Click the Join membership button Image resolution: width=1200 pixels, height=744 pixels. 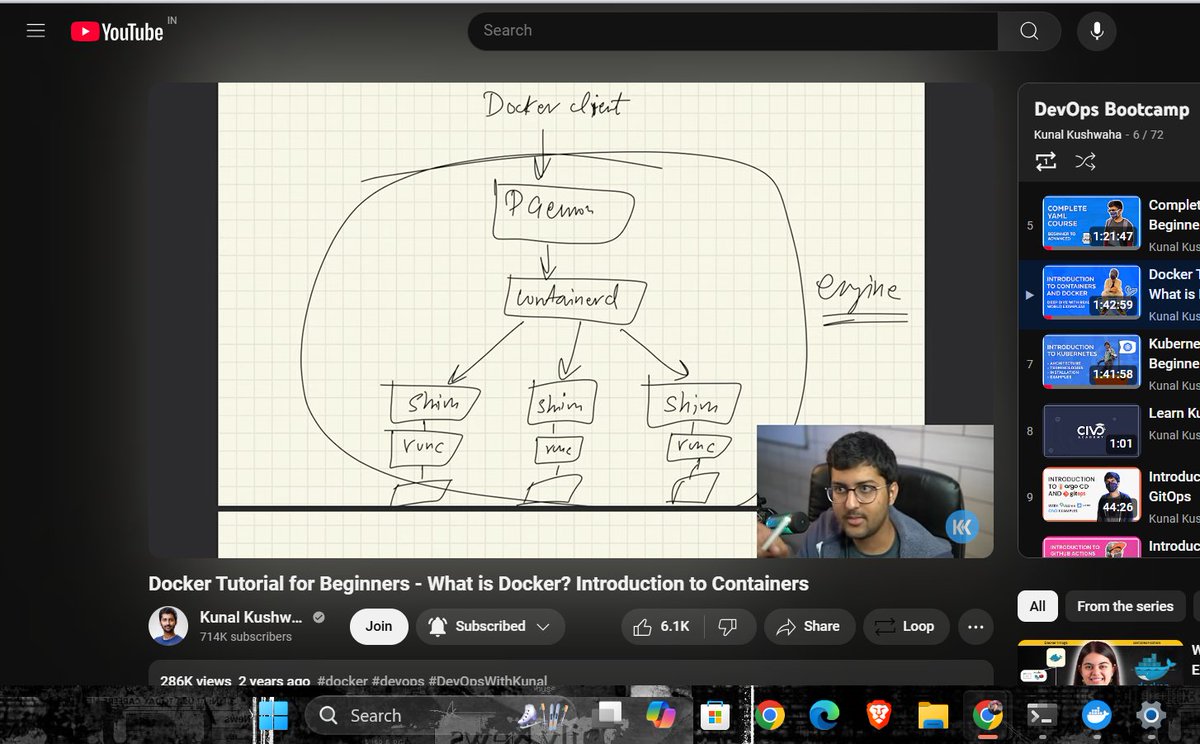pyautogui.click(x=379, y=626)
